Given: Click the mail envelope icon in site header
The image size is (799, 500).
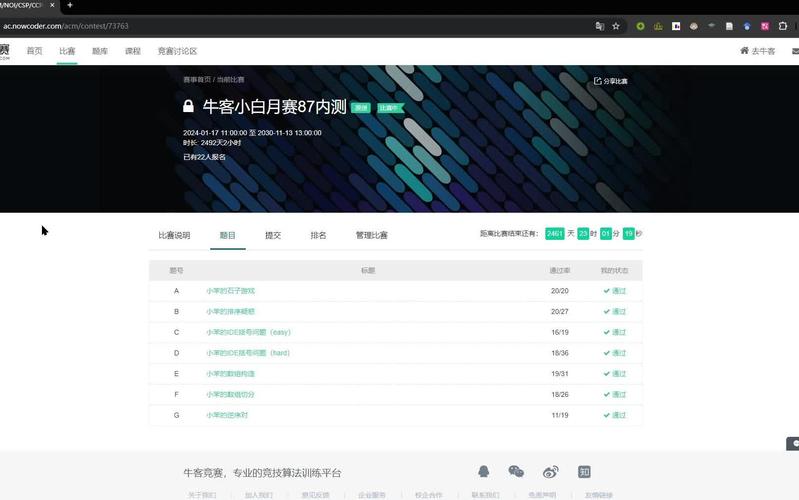Looking at the screenshot, I should [795, 51].
